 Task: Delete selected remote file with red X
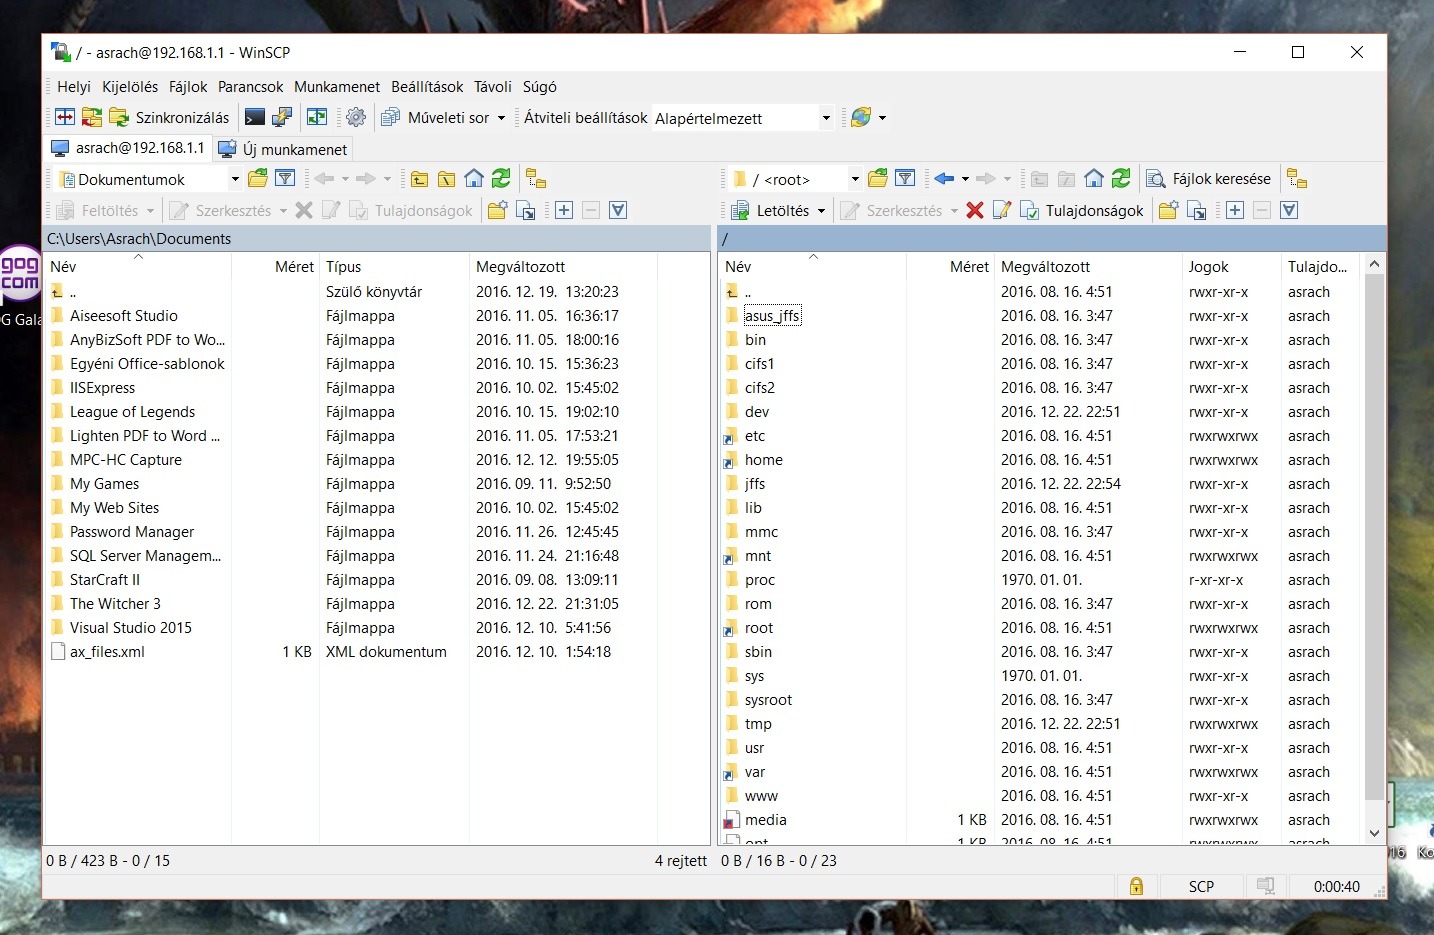975,210
